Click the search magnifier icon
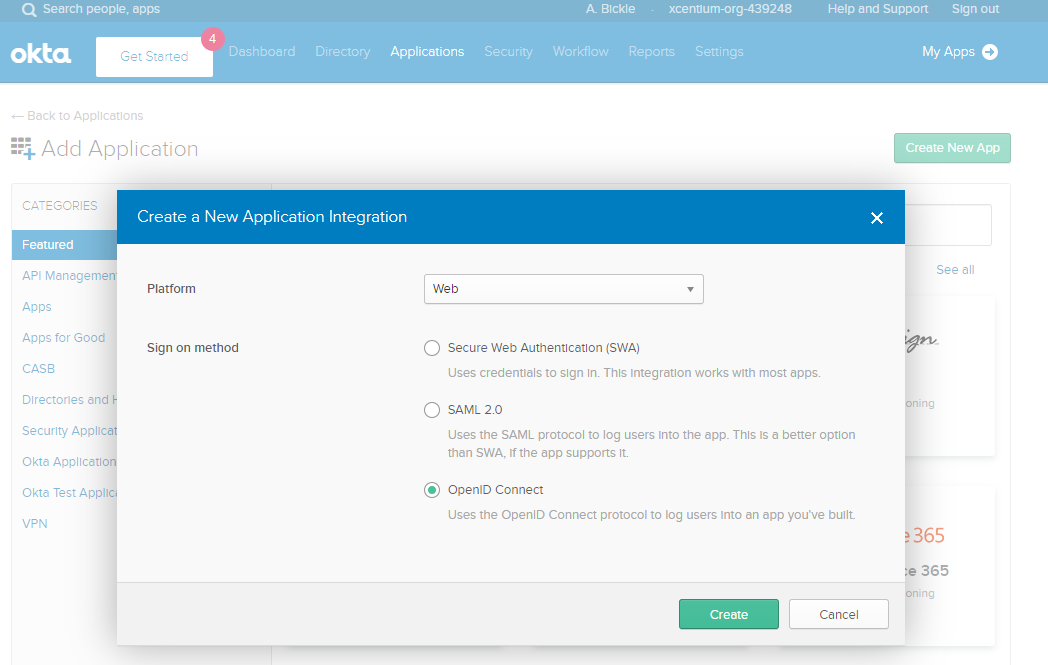The image size is (1048, 665). (29, 10)
